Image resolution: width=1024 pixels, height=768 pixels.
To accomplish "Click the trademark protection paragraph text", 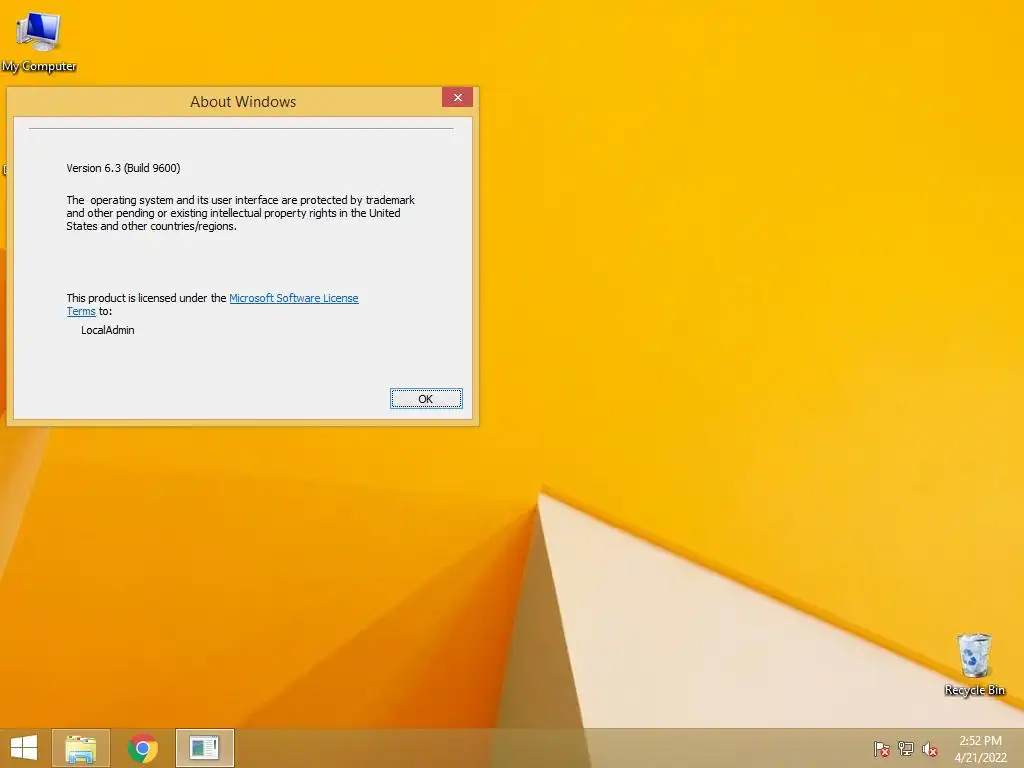I will 240,213.
